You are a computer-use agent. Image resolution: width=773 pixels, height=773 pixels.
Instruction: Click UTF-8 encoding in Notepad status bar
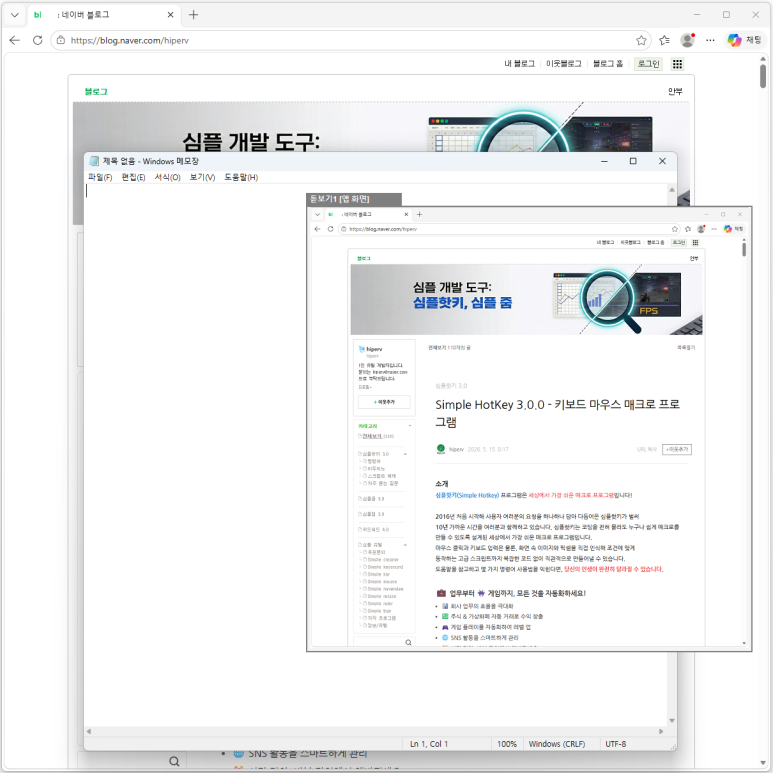point(616,744)
